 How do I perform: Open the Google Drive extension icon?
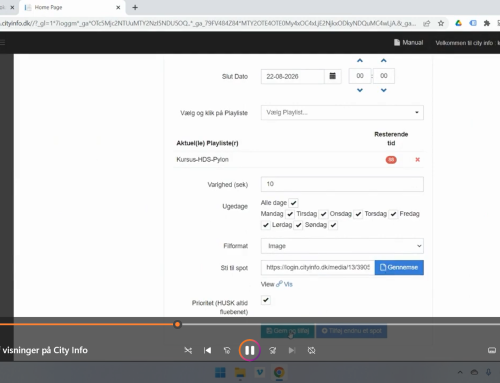458,23
